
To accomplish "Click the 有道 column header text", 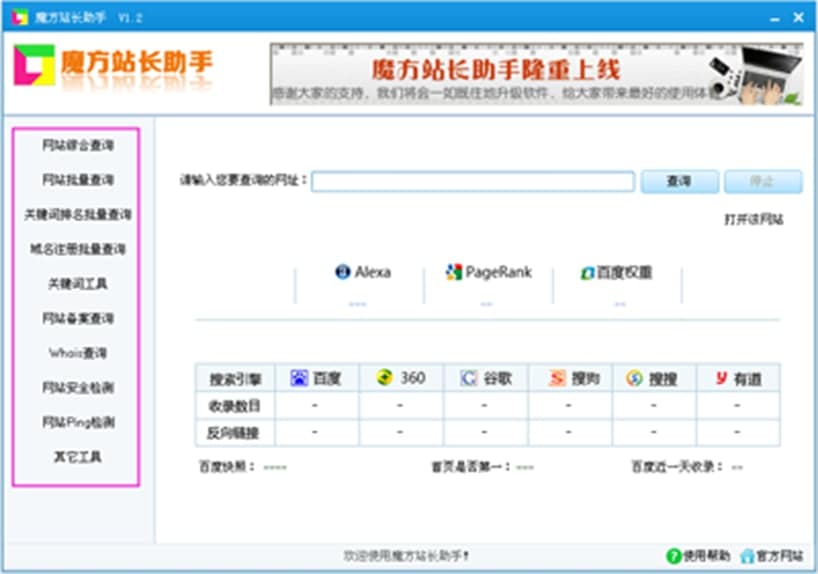I will (x=748, y=378).
